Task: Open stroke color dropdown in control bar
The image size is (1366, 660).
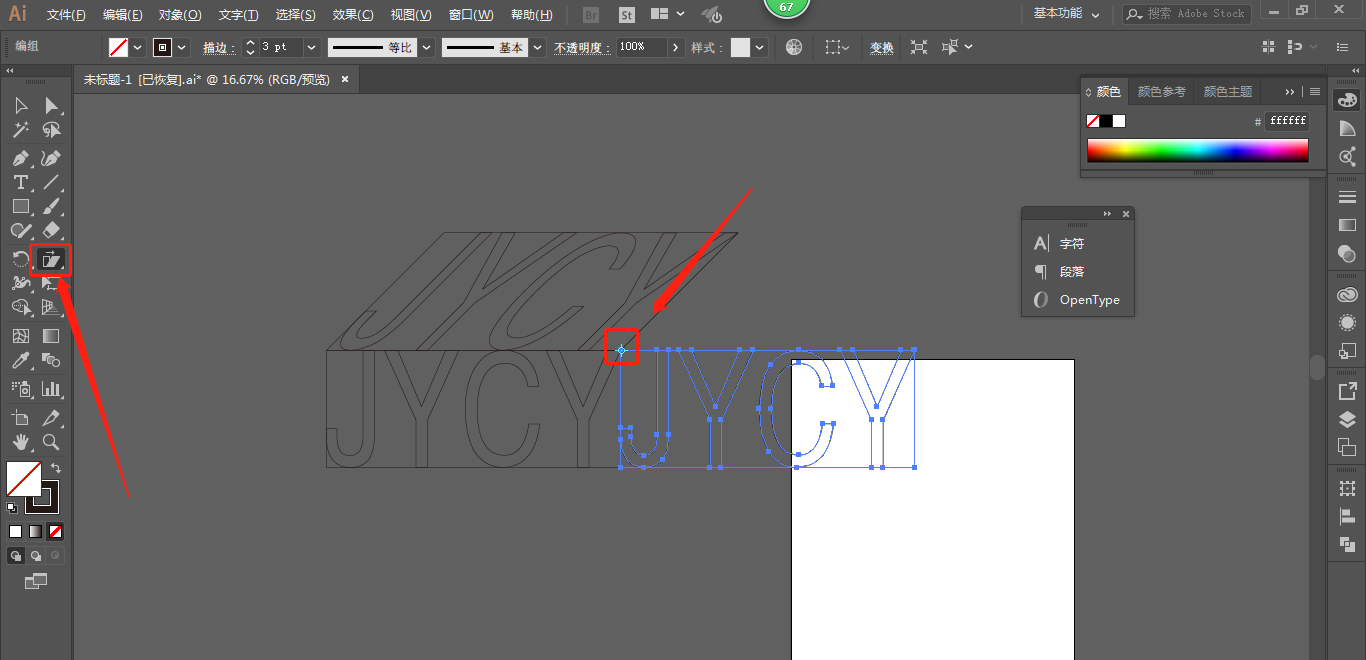Action: click(182, 47)
